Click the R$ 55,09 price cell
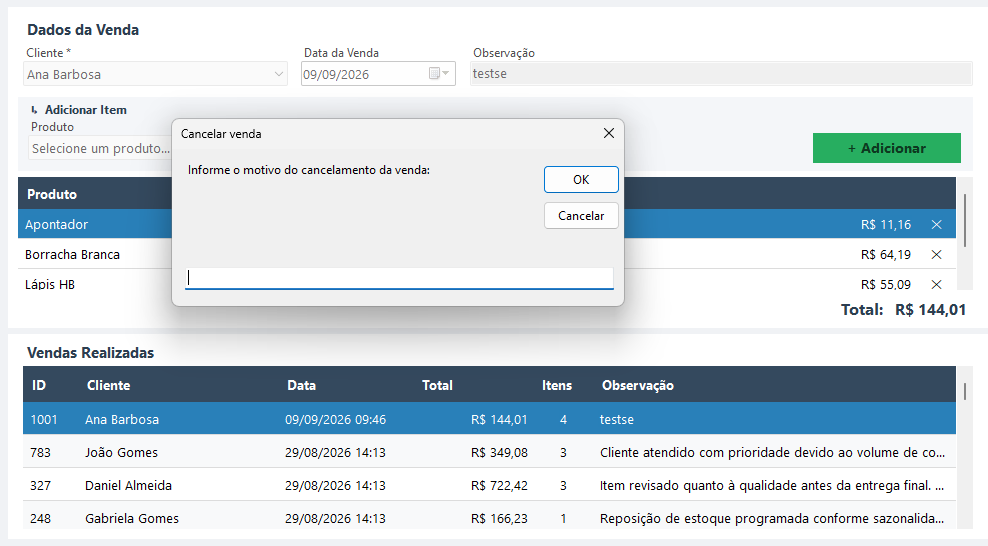Viewport: 988px width, 546px height. tap(885, 284)
